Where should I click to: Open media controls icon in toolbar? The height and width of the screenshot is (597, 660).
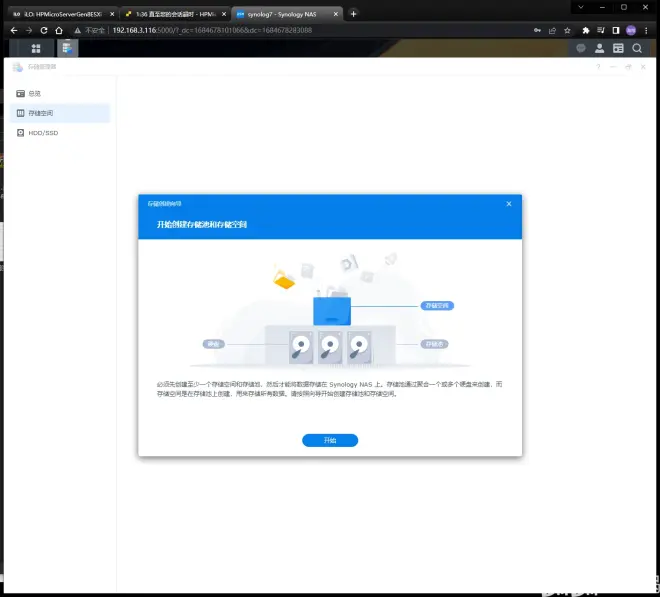tap(601, 30)
